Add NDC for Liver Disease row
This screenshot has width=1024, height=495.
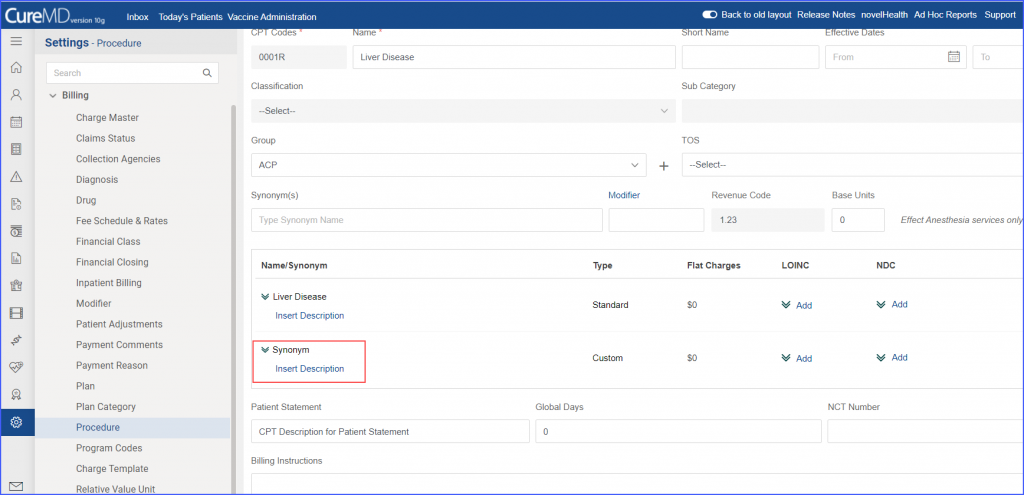tap(899, 304)
